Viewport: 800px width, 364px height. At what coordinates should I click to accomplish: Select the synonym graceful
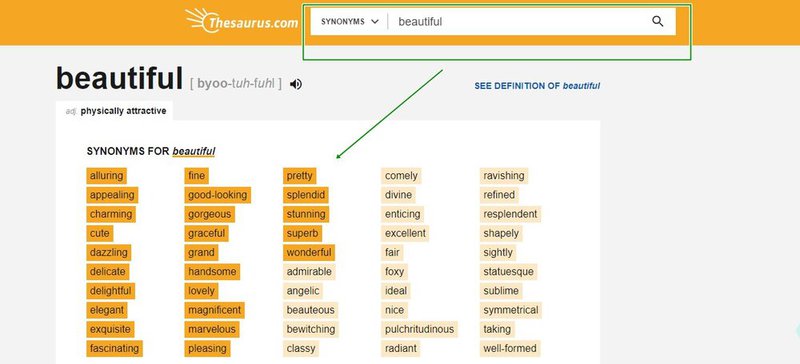click(x=206, y=233)
